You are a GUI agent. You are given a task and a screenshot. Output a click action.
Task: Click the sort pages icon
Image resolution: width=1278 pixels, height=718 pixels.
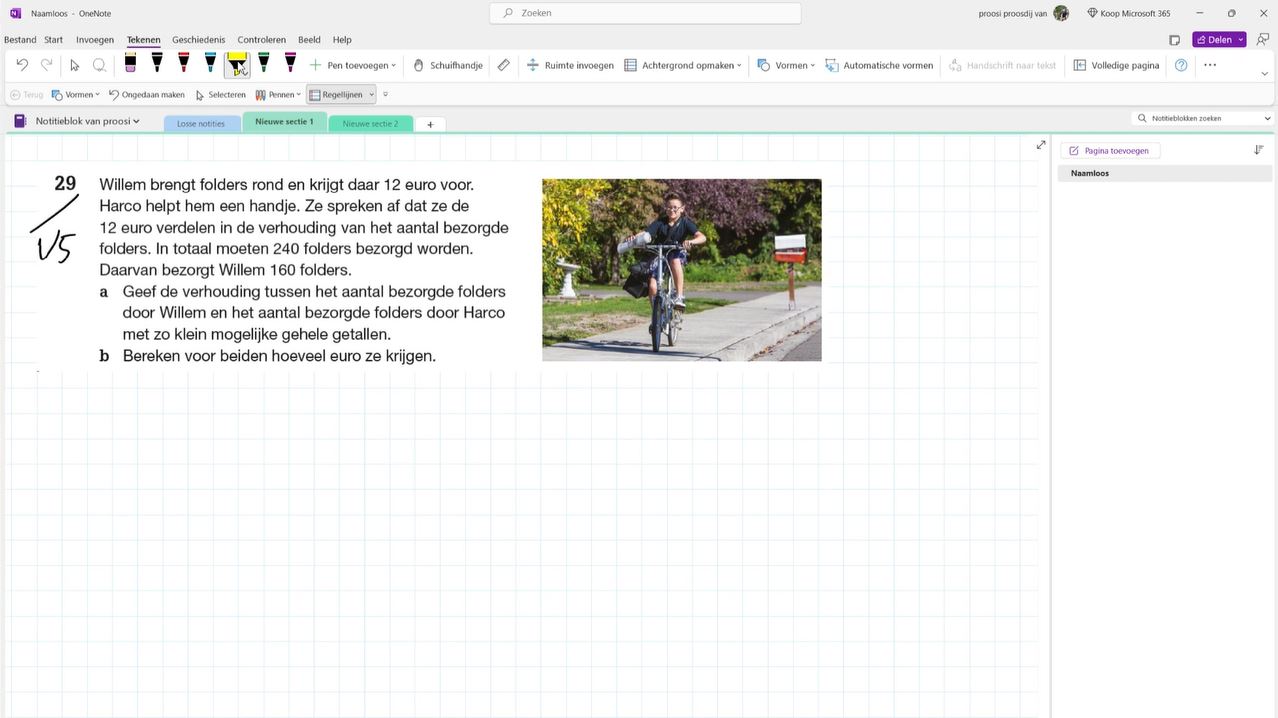pos(1258,150)
